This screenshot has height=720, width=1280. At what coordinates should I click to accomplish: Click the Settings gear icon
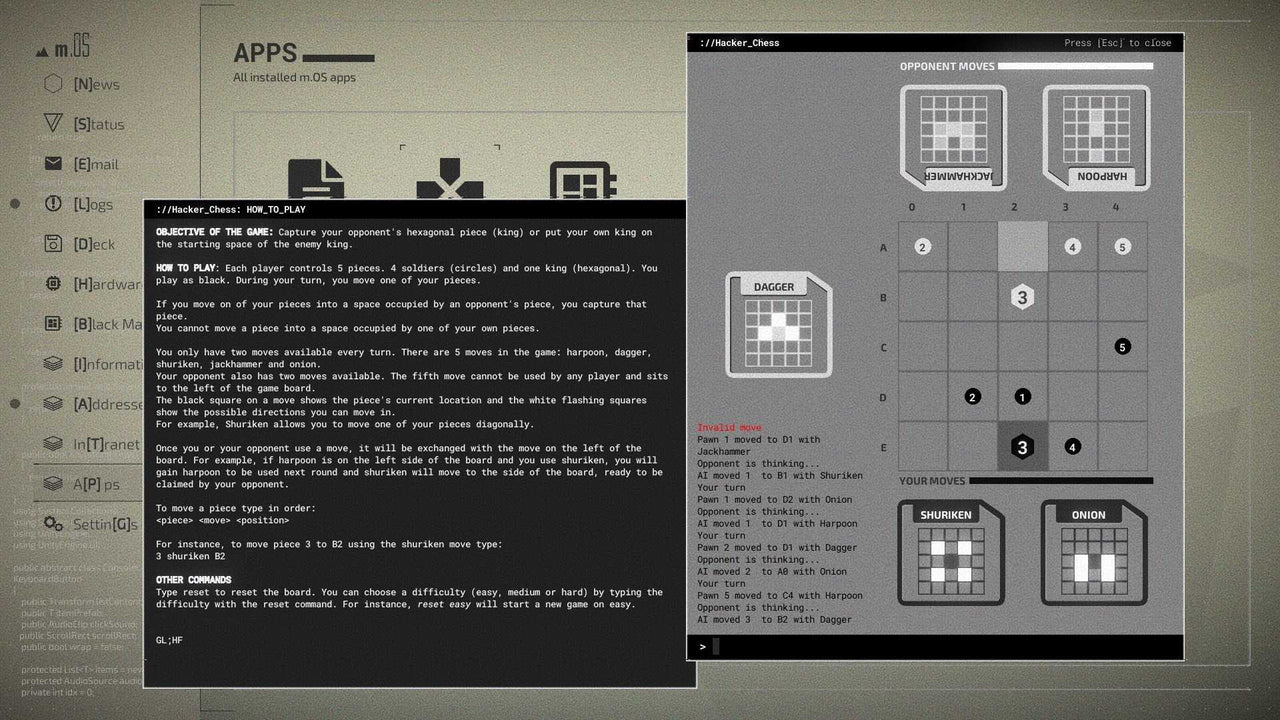53,524
